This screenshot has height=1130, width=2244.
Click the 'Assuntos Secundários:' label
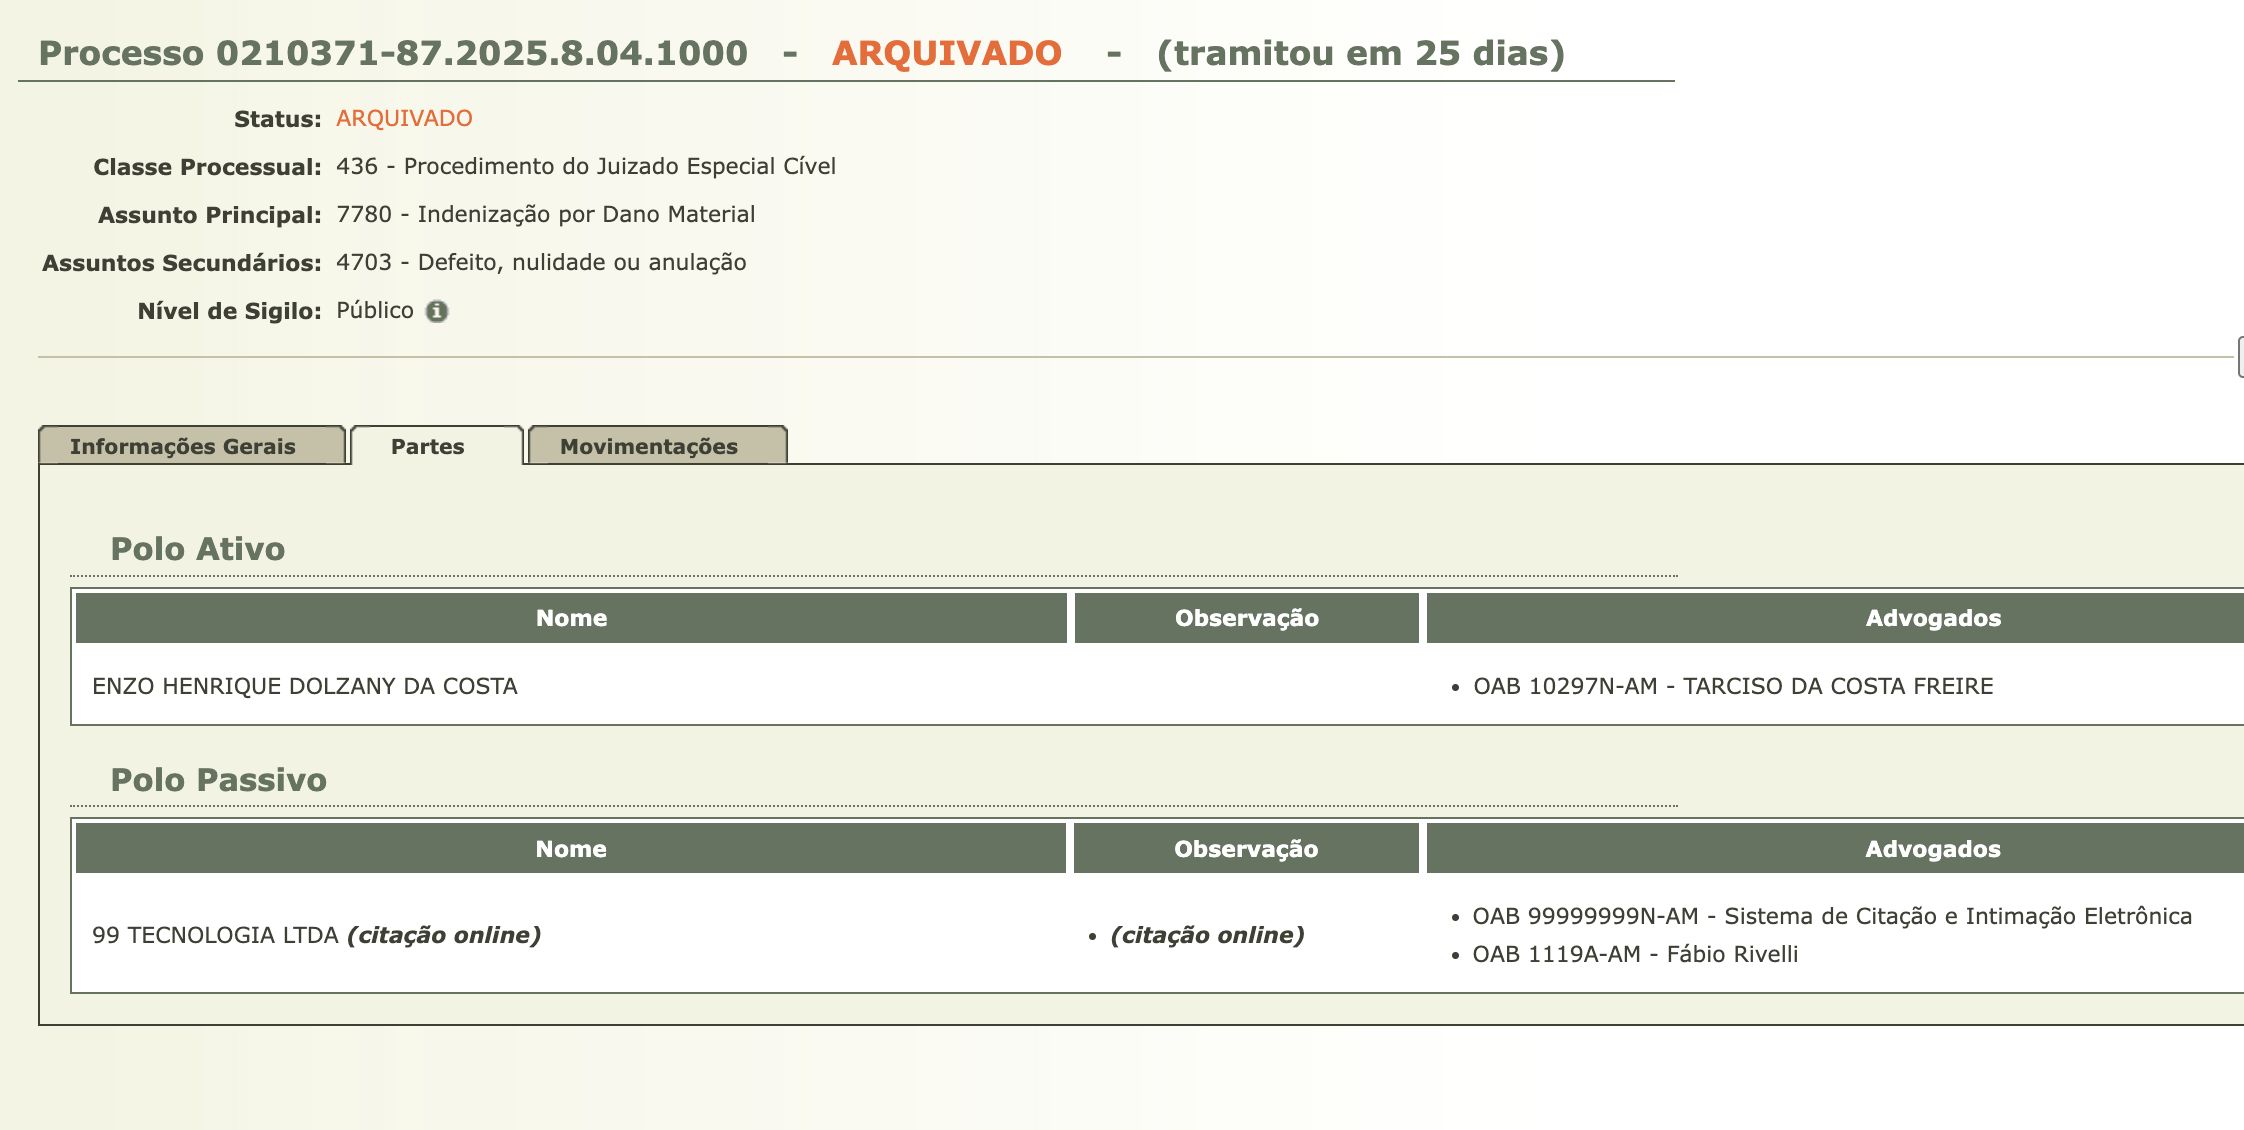[x=182, y=263]
